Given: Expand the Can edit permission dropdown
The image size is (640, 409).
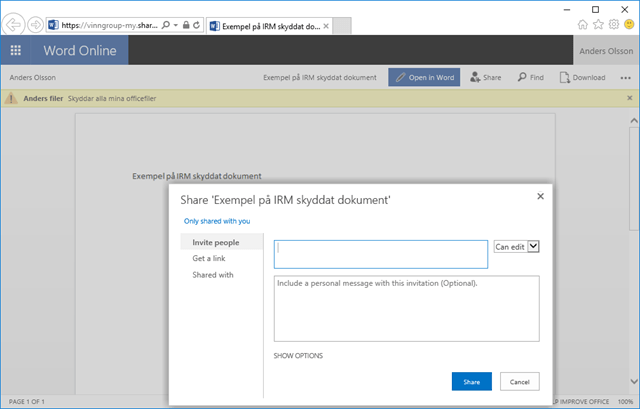Looking at the screenshot, I should (x=533, y=247).
